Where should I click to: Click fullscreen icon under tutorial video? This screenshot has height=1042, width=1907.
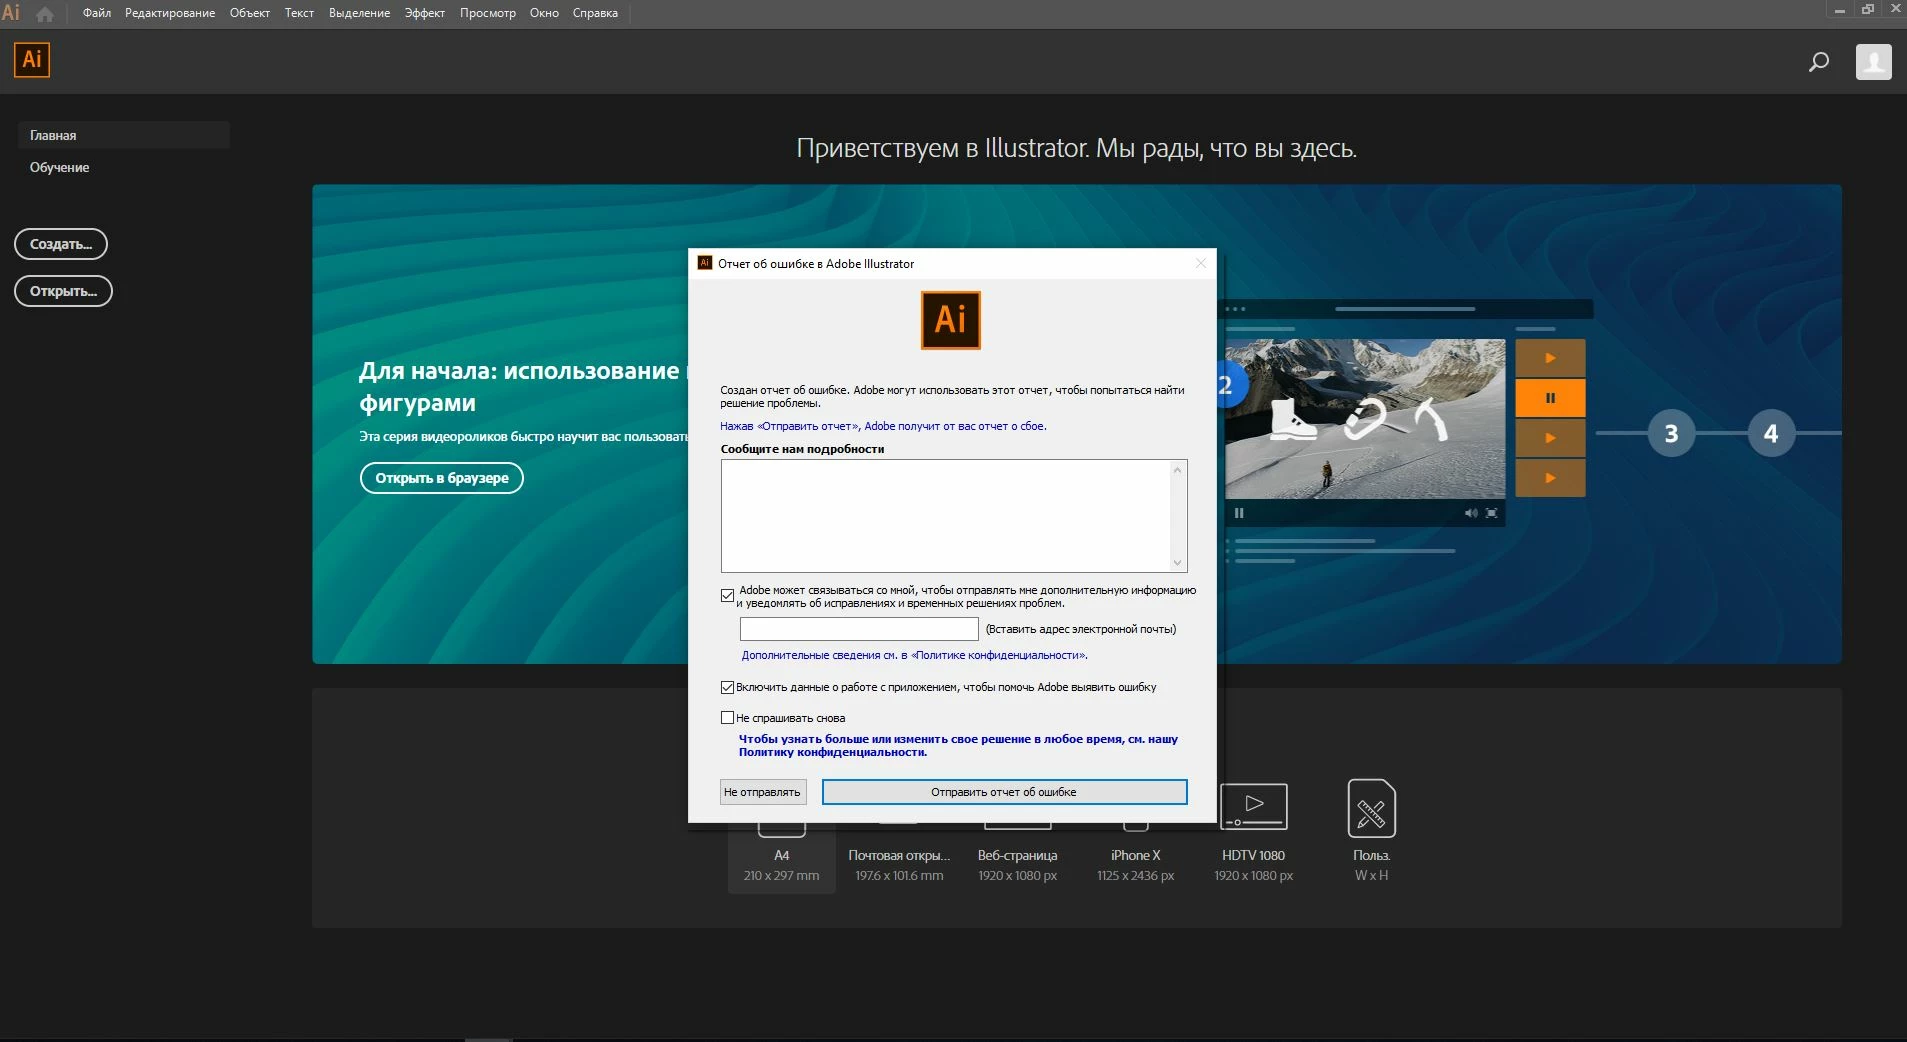click(x=1492, y=513)
